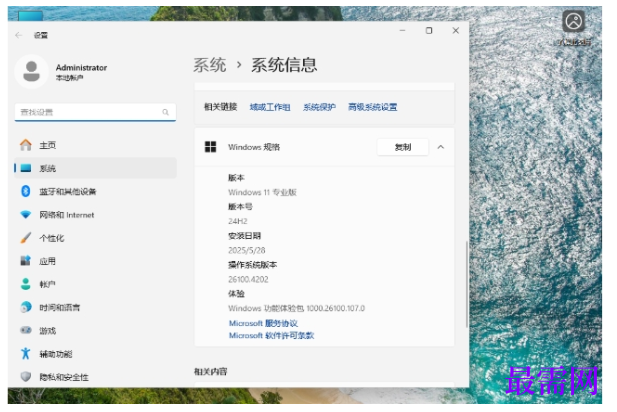Click the 复制 copy button
This screenshot has width=617, height=412.
[403, 147]
